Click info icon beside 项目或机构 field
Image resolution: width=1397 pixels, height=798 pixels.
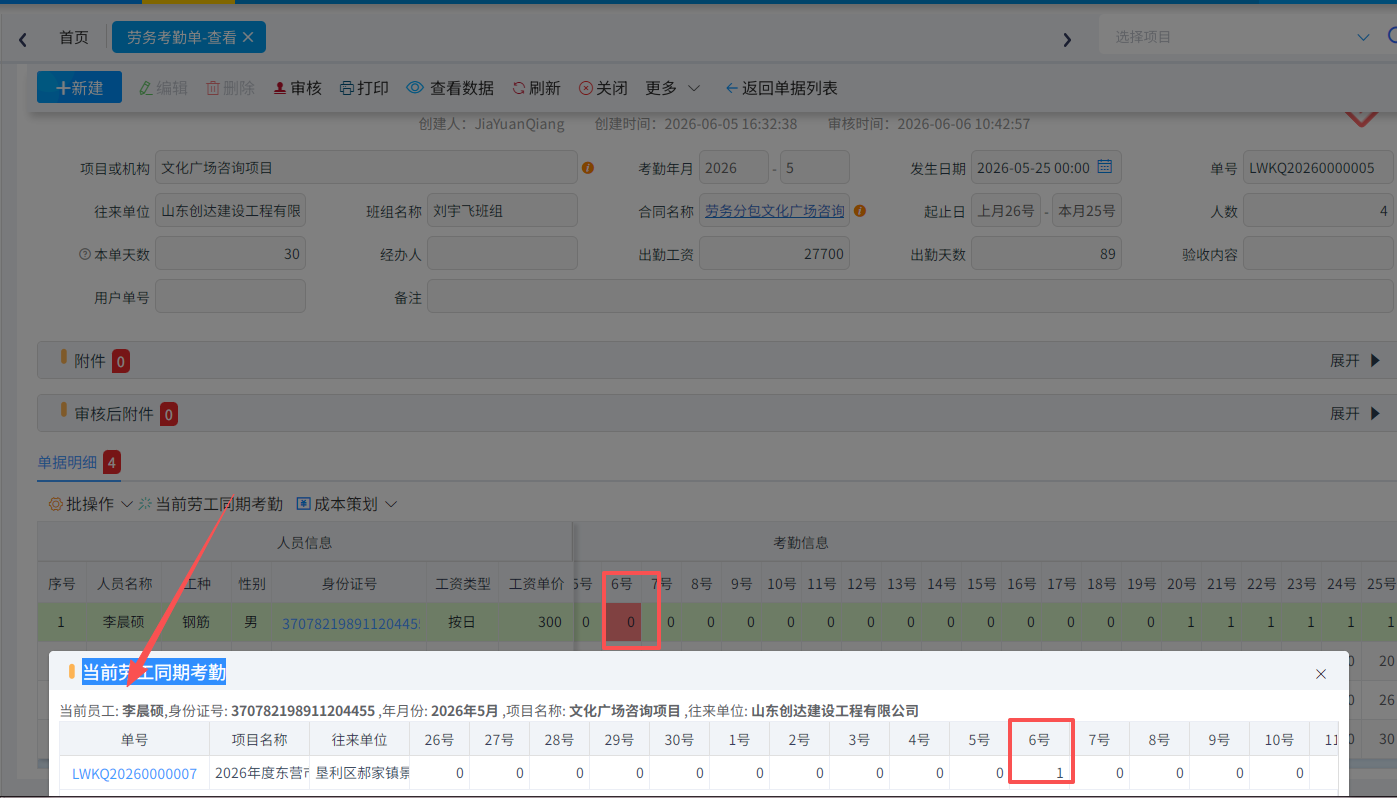pos(588,168)
